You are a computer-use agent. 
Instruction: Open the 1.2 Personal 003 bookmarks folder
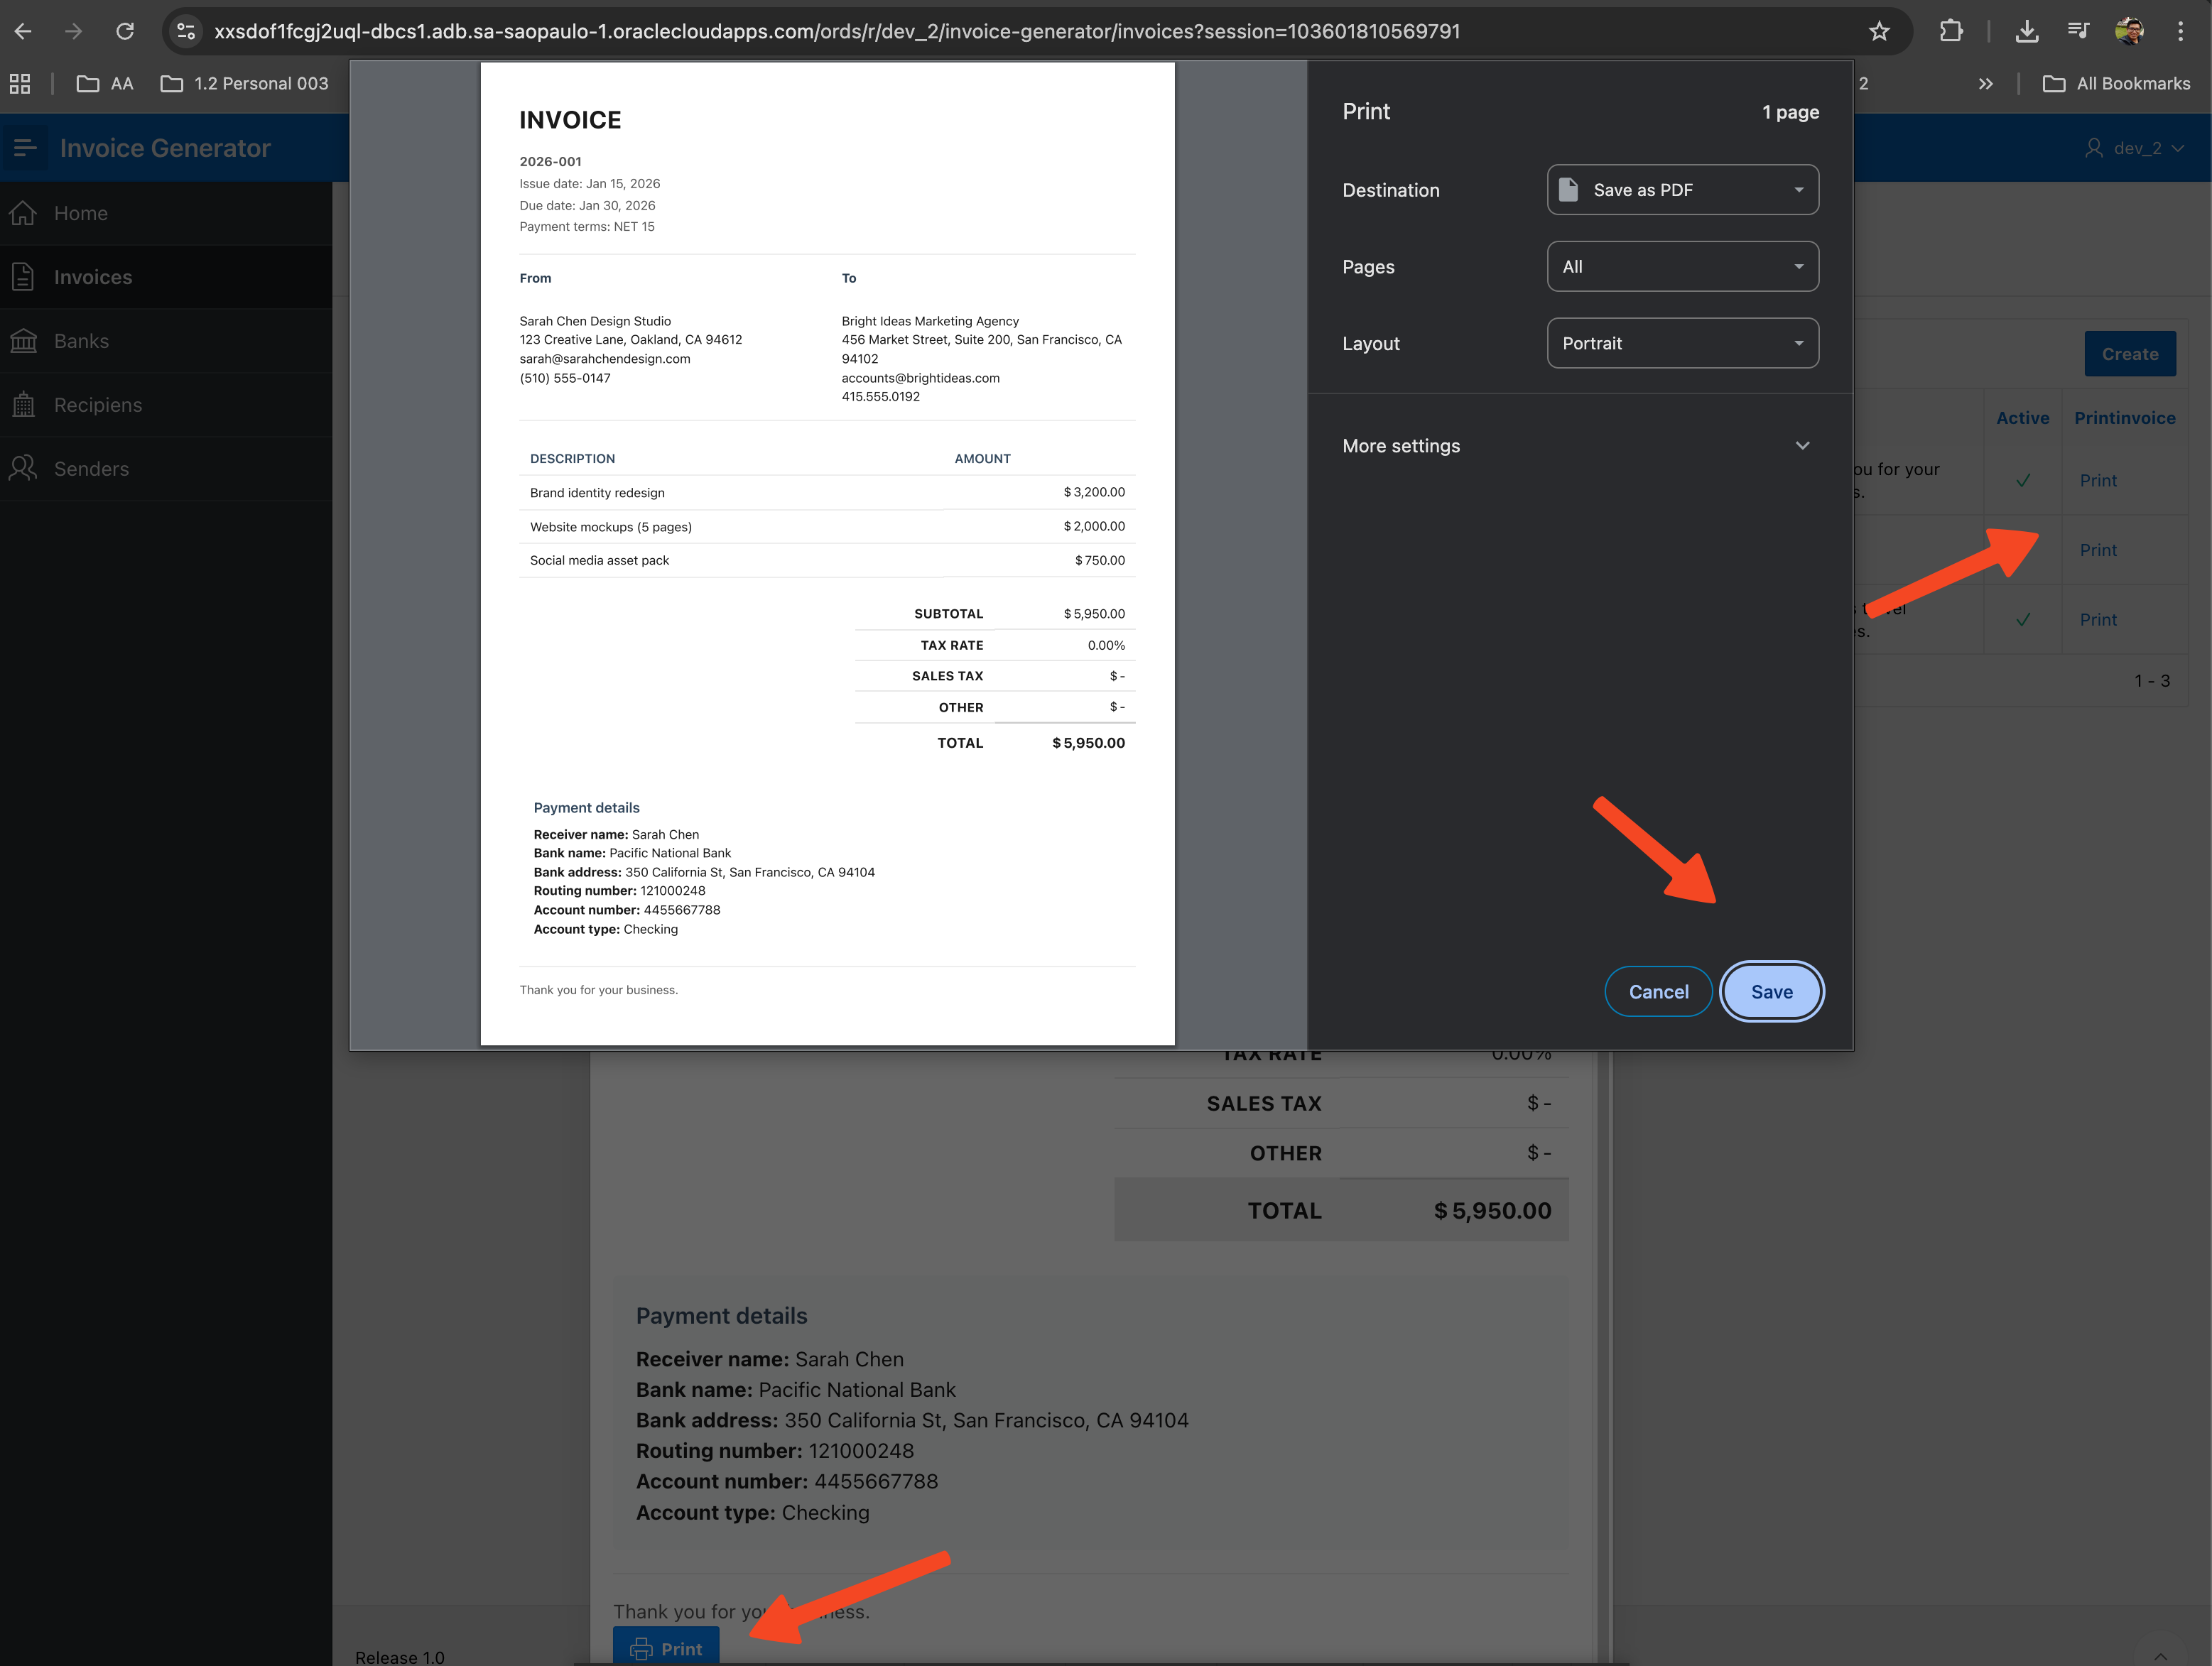(x=245, y=83)
